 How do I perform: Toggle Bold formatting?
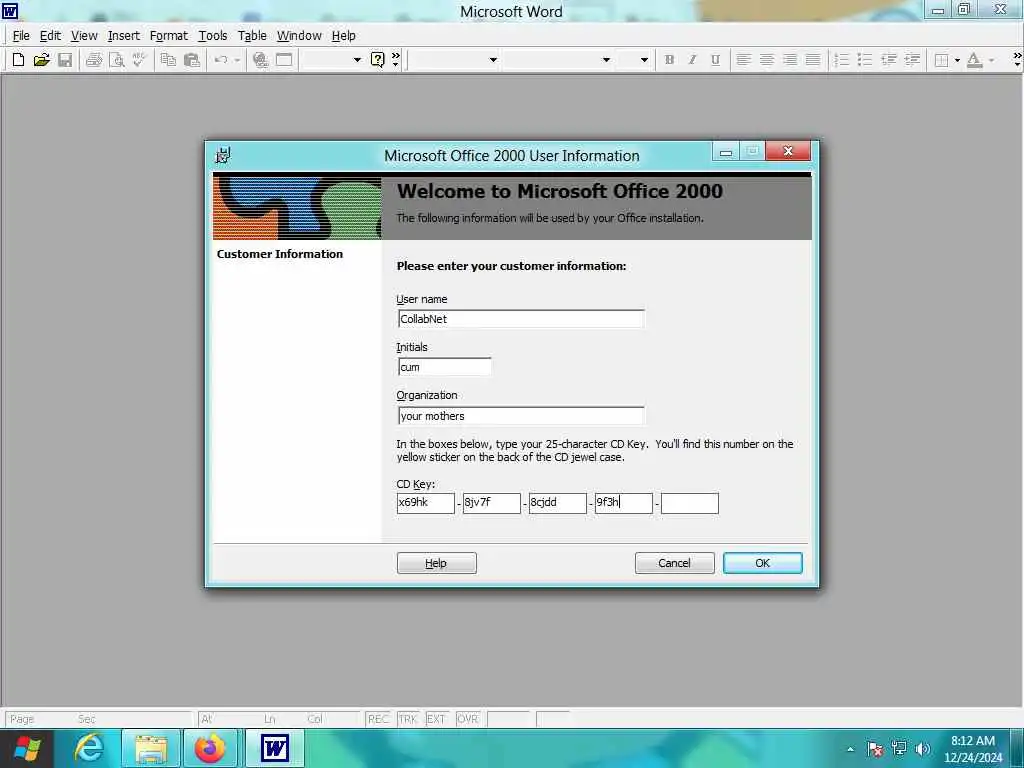669,60
